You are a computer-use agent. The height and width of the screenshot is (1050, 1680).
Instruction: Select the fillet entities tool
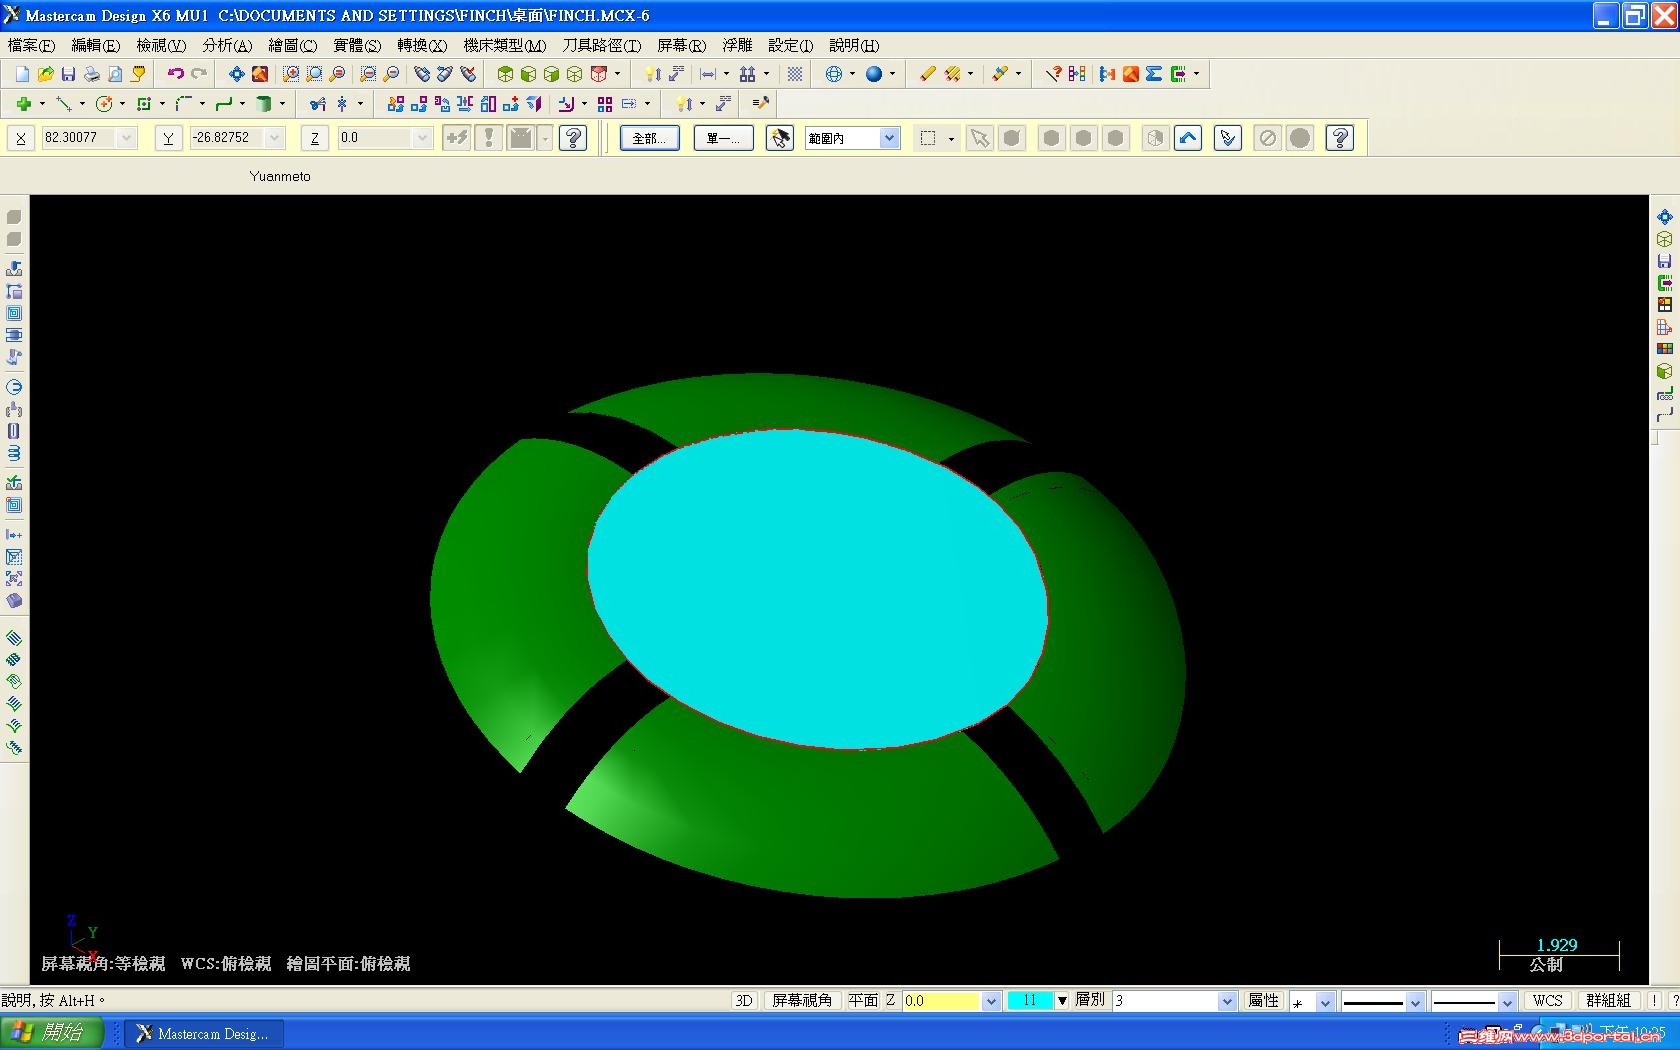tap(184, 104)
